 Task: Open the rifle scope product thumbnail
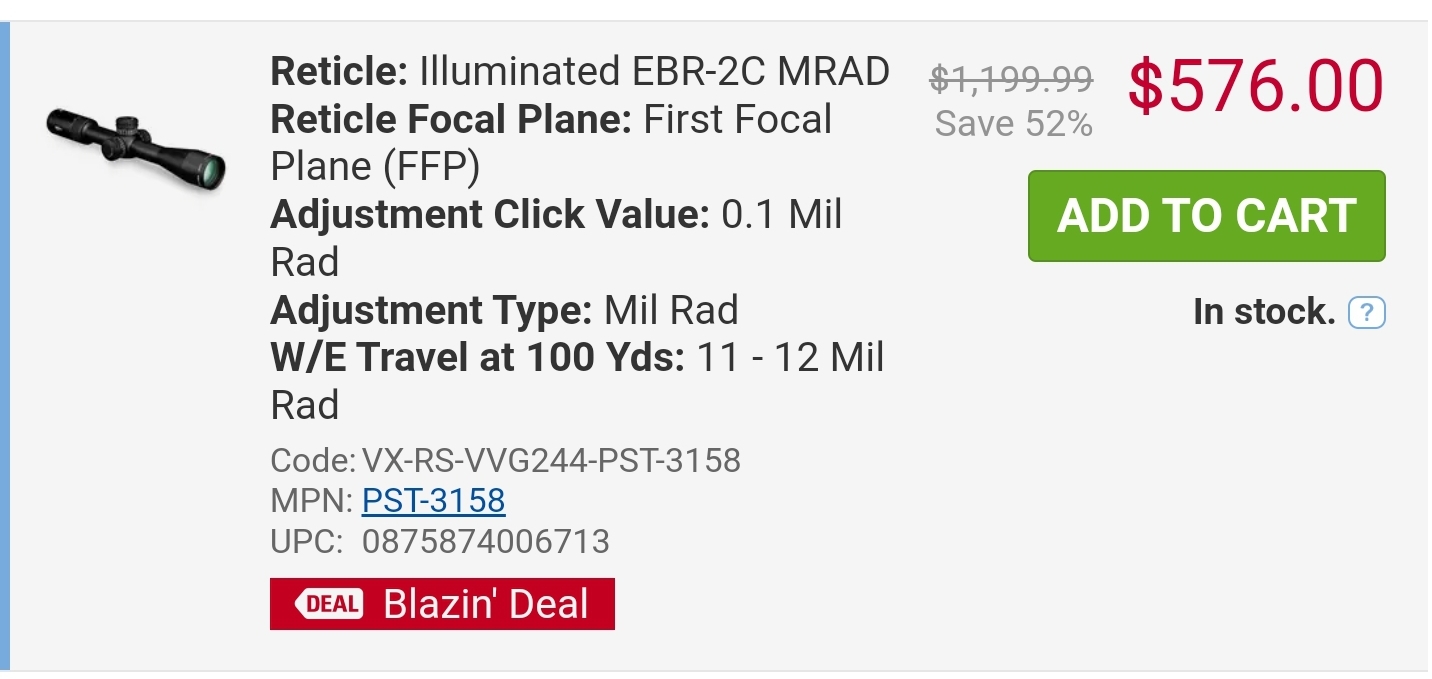(x=136, y=148)
